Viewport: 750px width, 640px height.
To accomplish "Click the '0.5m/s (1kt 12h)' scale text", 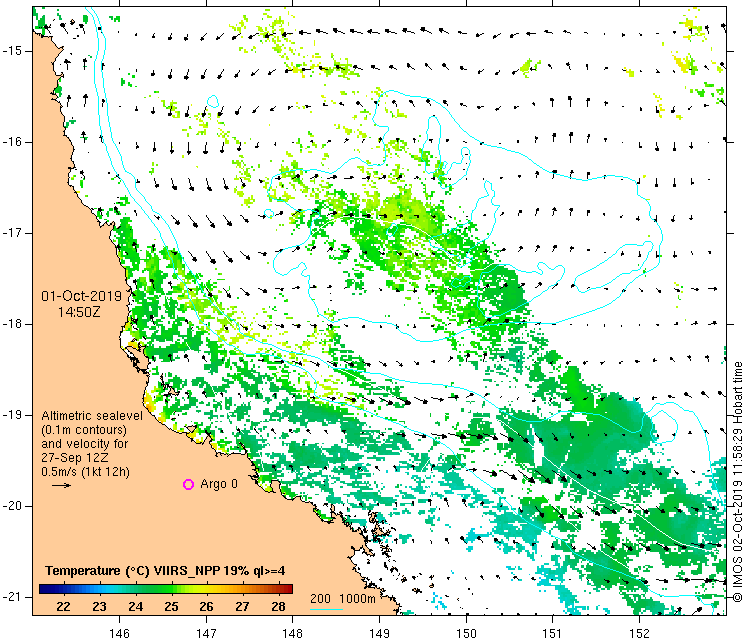I will [85, 472].
